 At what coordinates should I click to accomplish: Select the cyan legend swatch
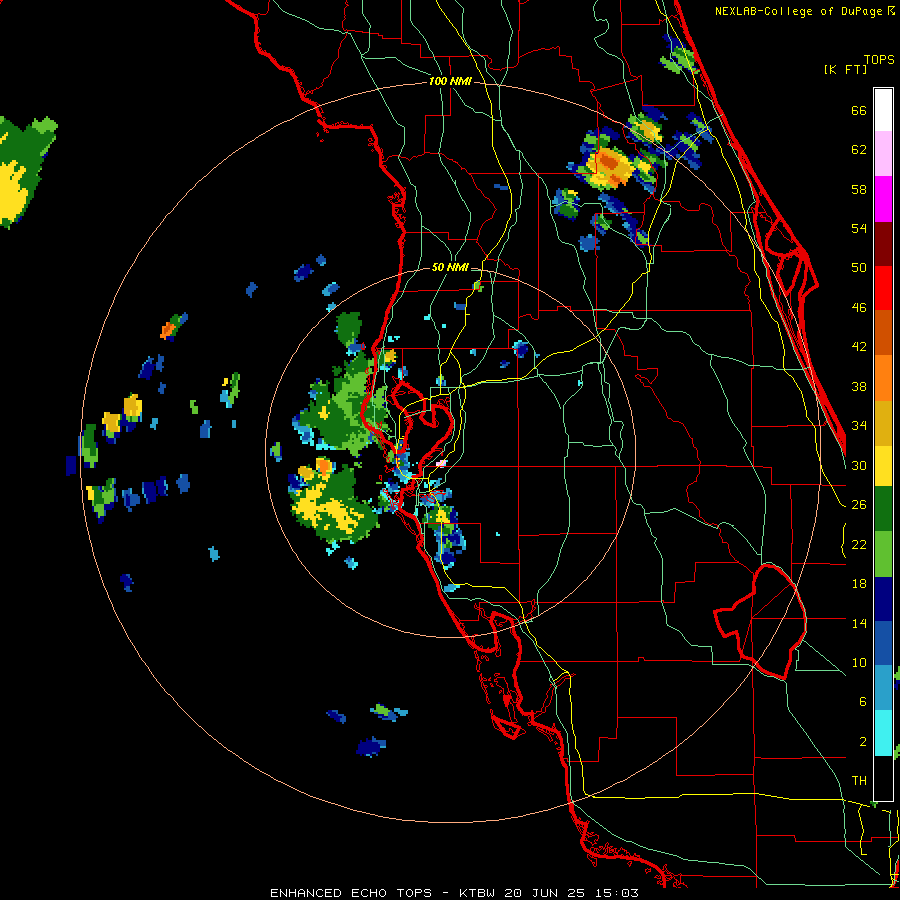[883, 733]
